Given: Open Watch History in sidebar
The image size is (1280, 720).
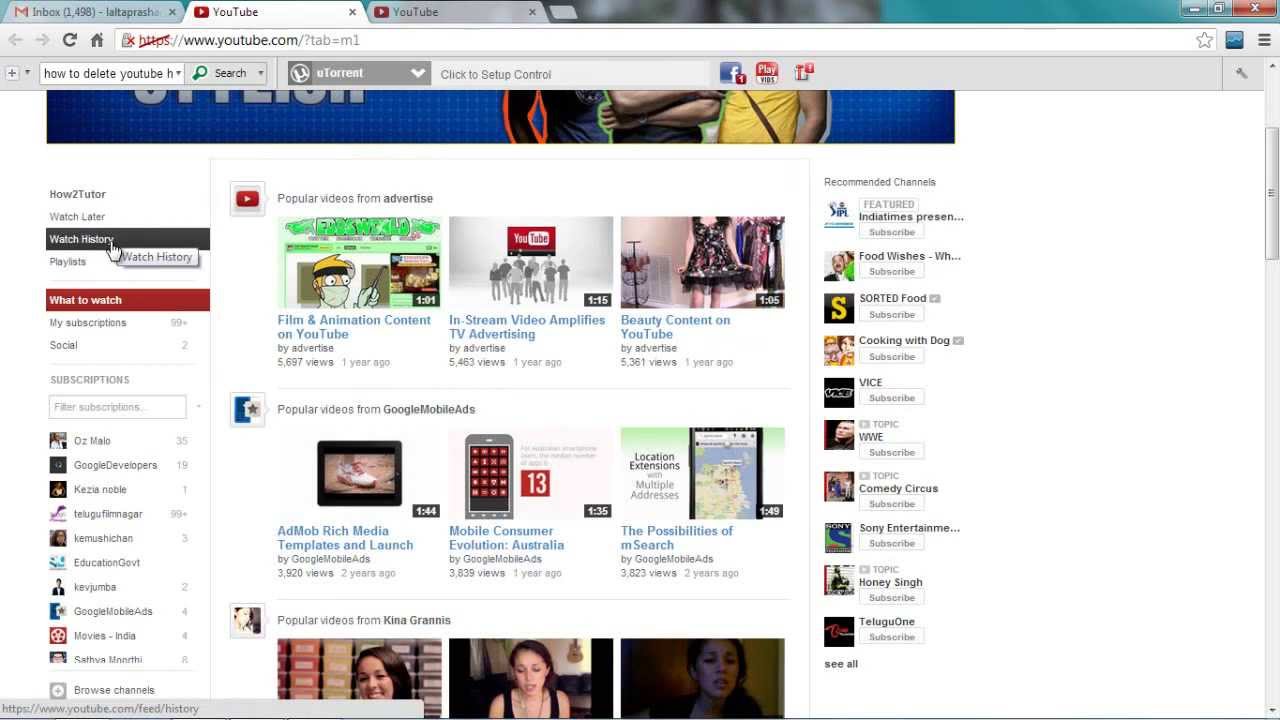Looking at the screenshot, I should point(128,239).
